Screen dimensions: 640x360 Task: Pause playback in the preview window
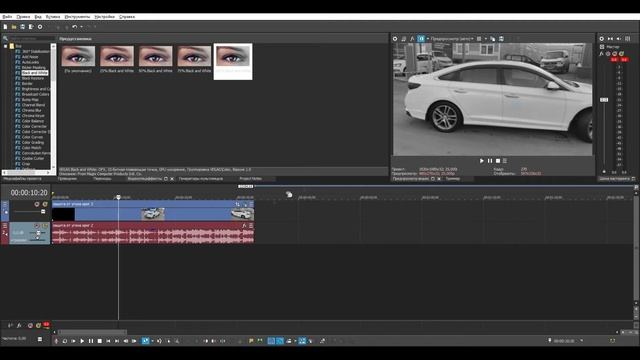490,161
